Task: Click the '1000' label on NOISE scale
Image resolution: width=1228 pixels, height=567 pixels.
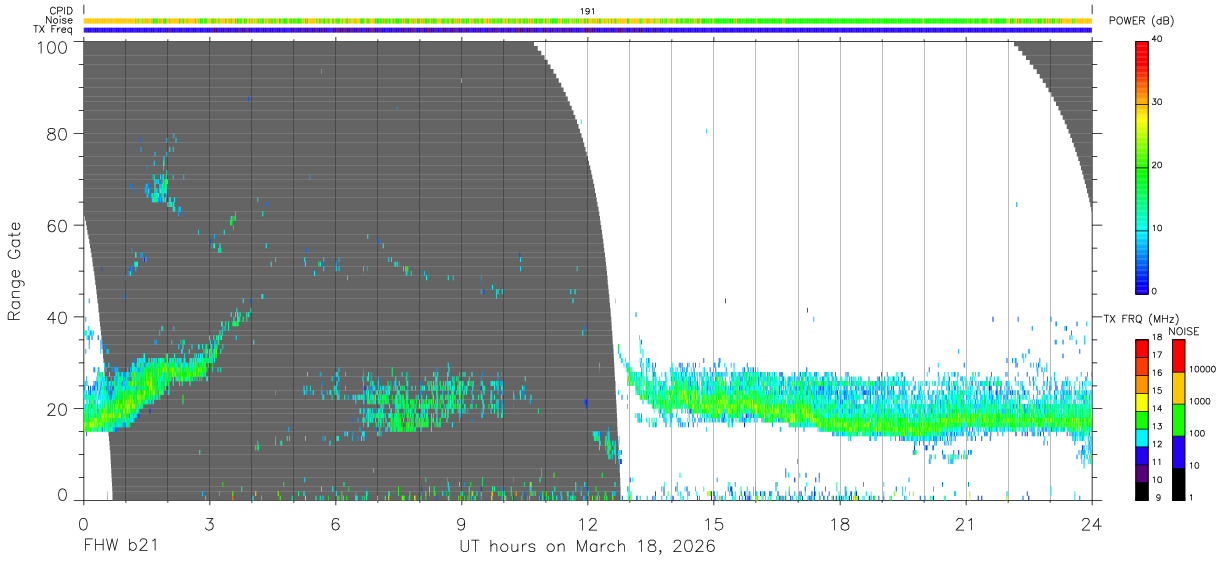Action: pos(1200,401)
